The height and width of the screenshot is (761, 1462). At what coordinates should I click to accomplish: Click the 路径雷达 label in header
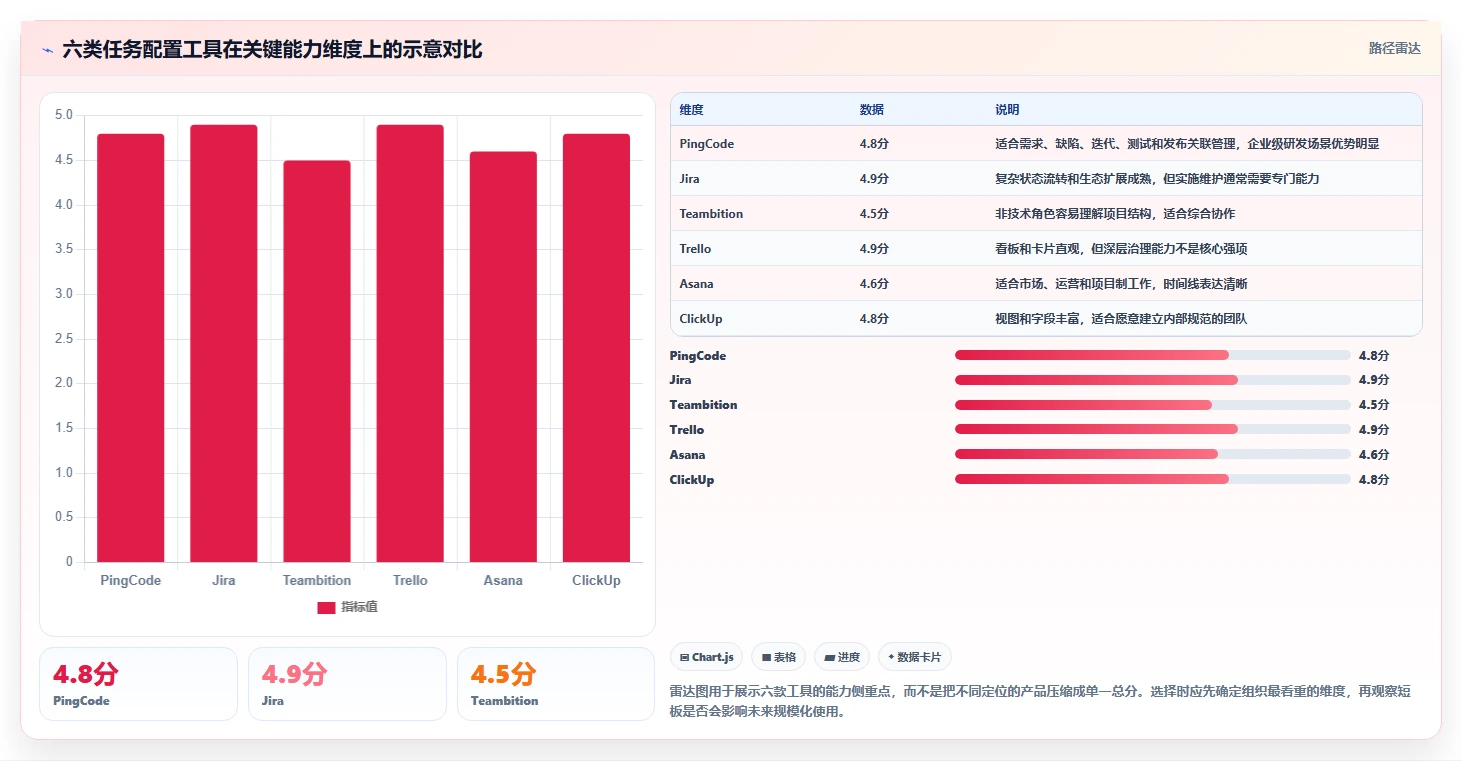tap(1394, 48)
